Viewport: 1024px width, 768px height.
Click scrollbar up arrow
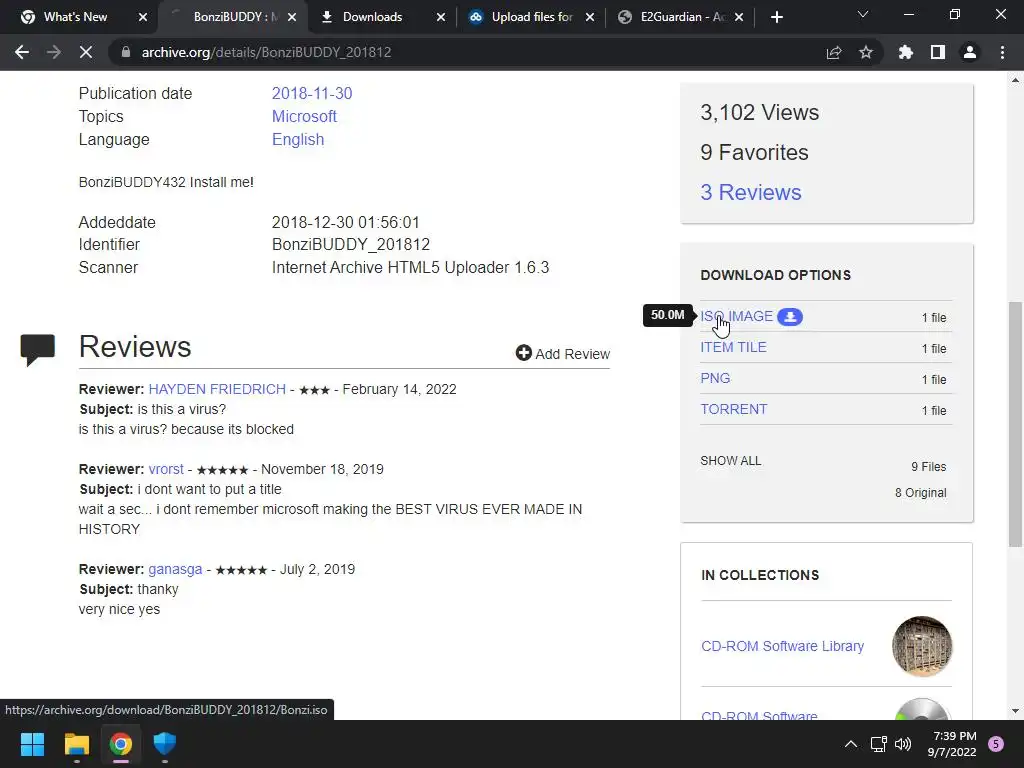1015,80
